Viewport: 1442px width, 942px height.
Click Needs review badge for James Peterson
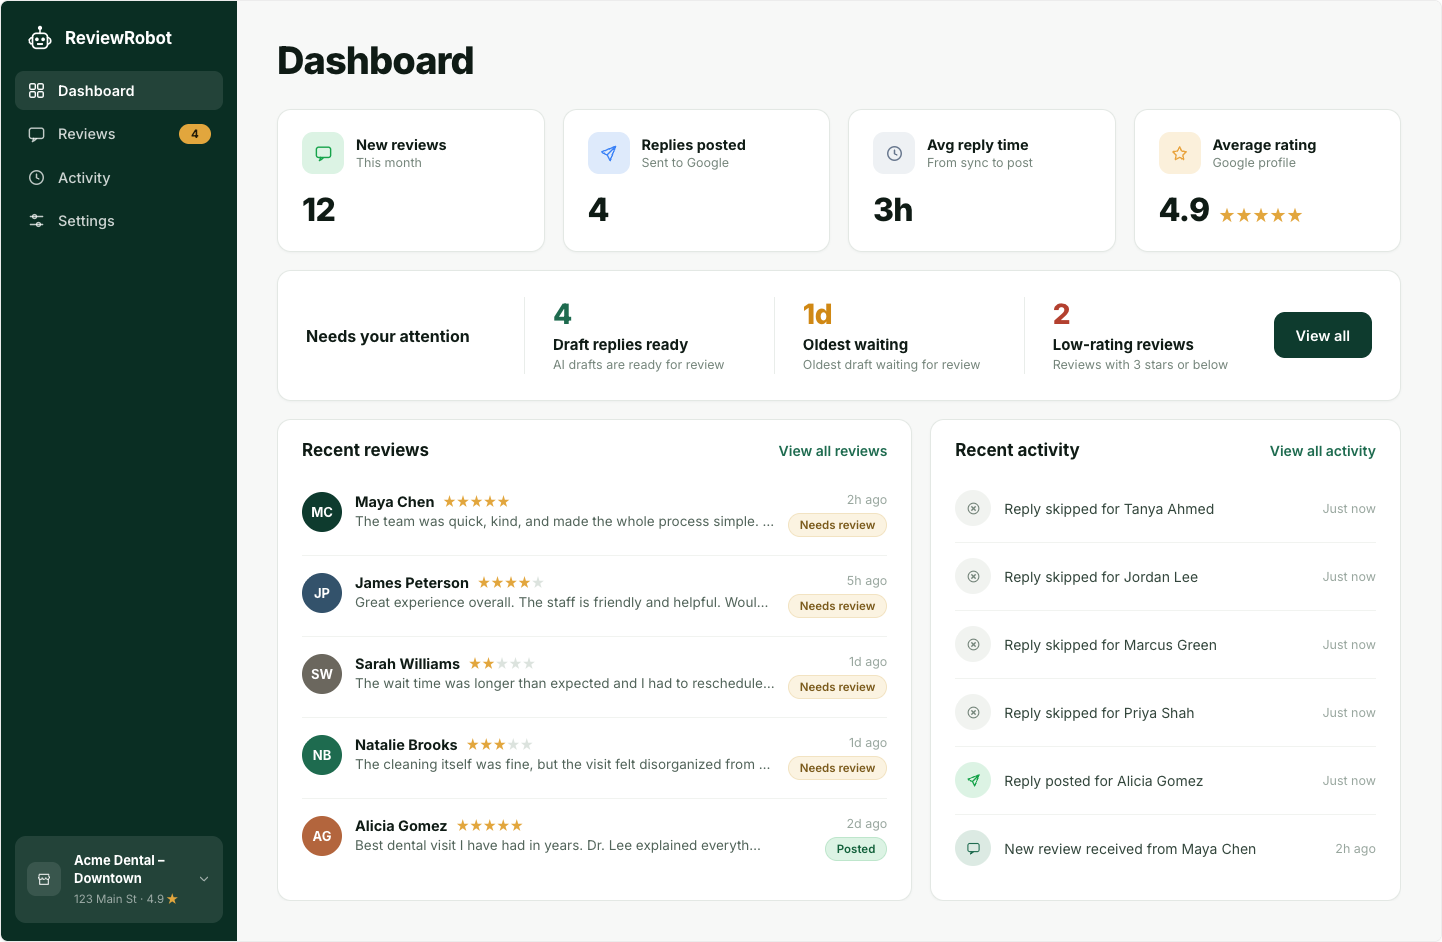pos(837,606)
